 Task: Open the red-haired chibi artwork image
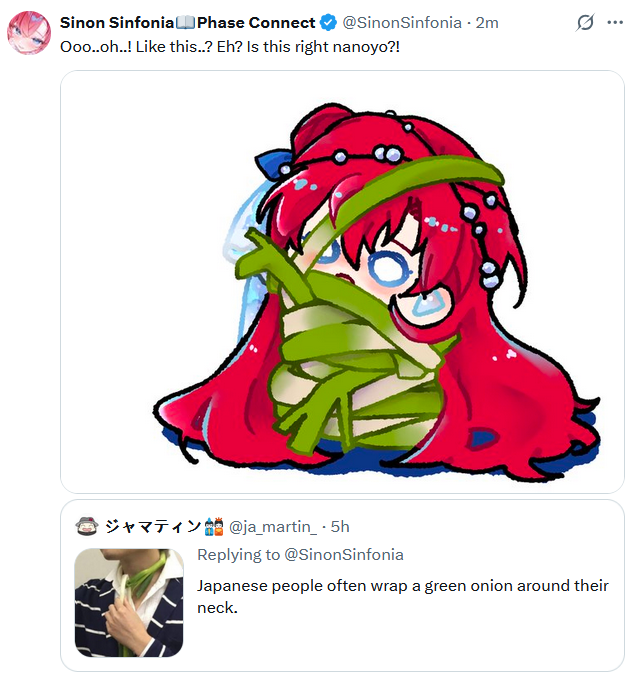(x=342, y=282)
